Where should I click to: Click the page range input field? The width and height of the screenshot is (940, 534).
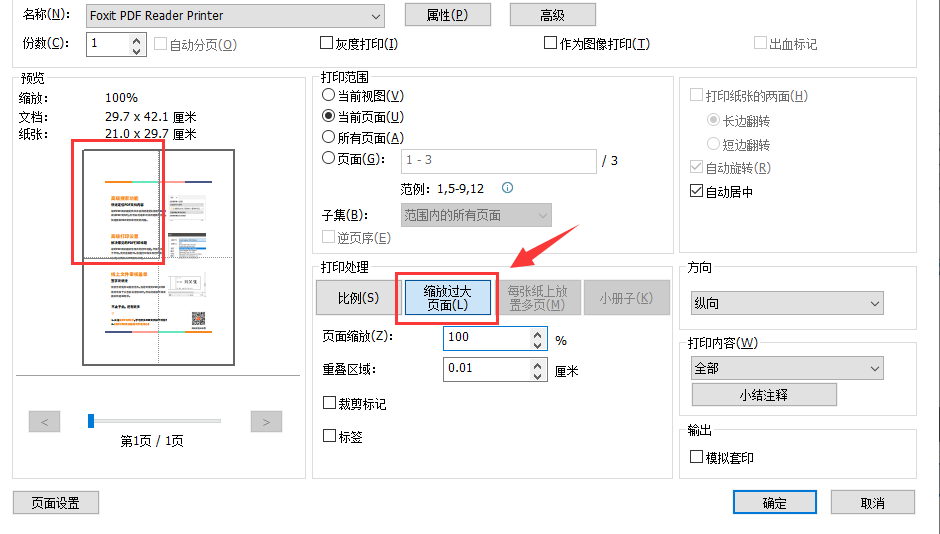click(498, 160)
